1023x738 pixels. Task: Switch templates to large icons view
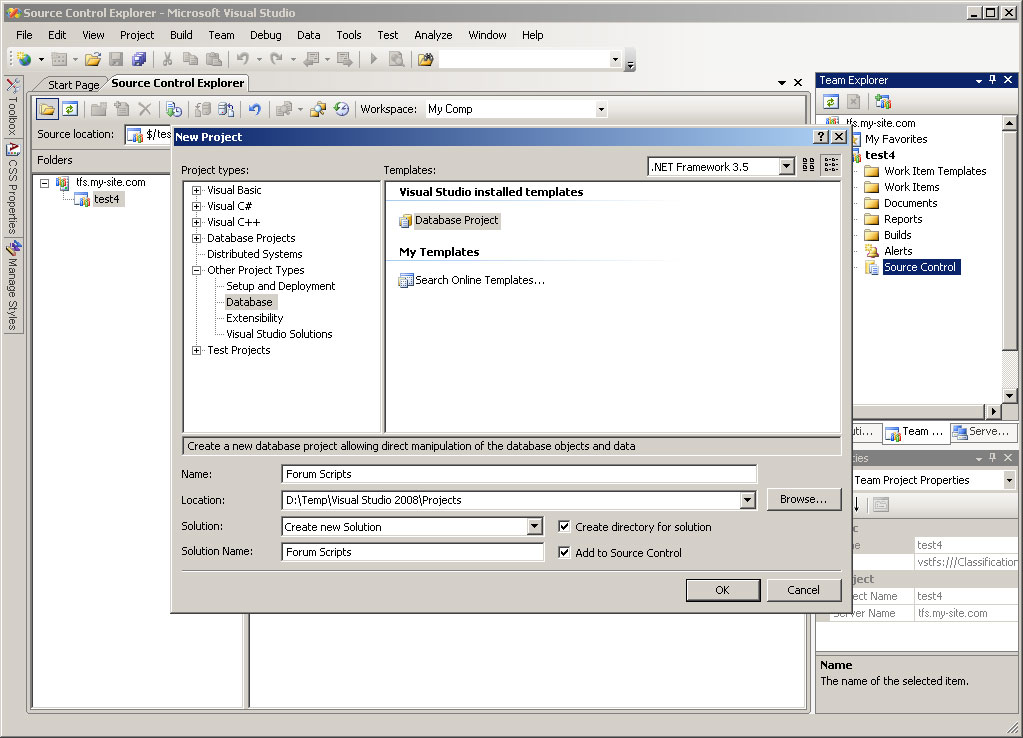[x=808, y=164]
